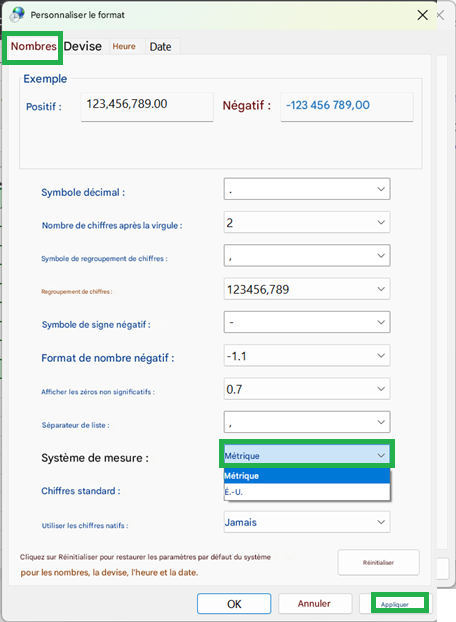The width and height of the screenshot is (456, 622).
Task: Expand the Symbole de signe négatif dropdown
Action: point(307,322)
